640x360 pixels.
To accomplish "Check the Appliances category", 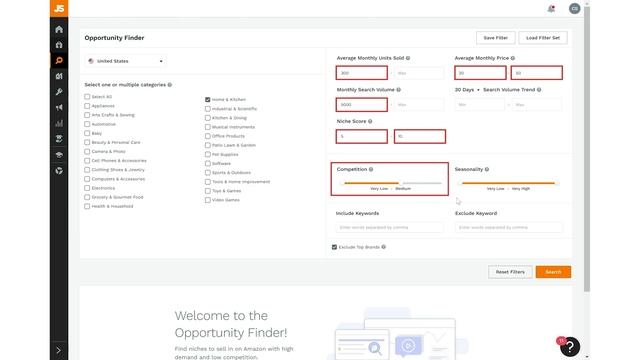I will [87, 106].
